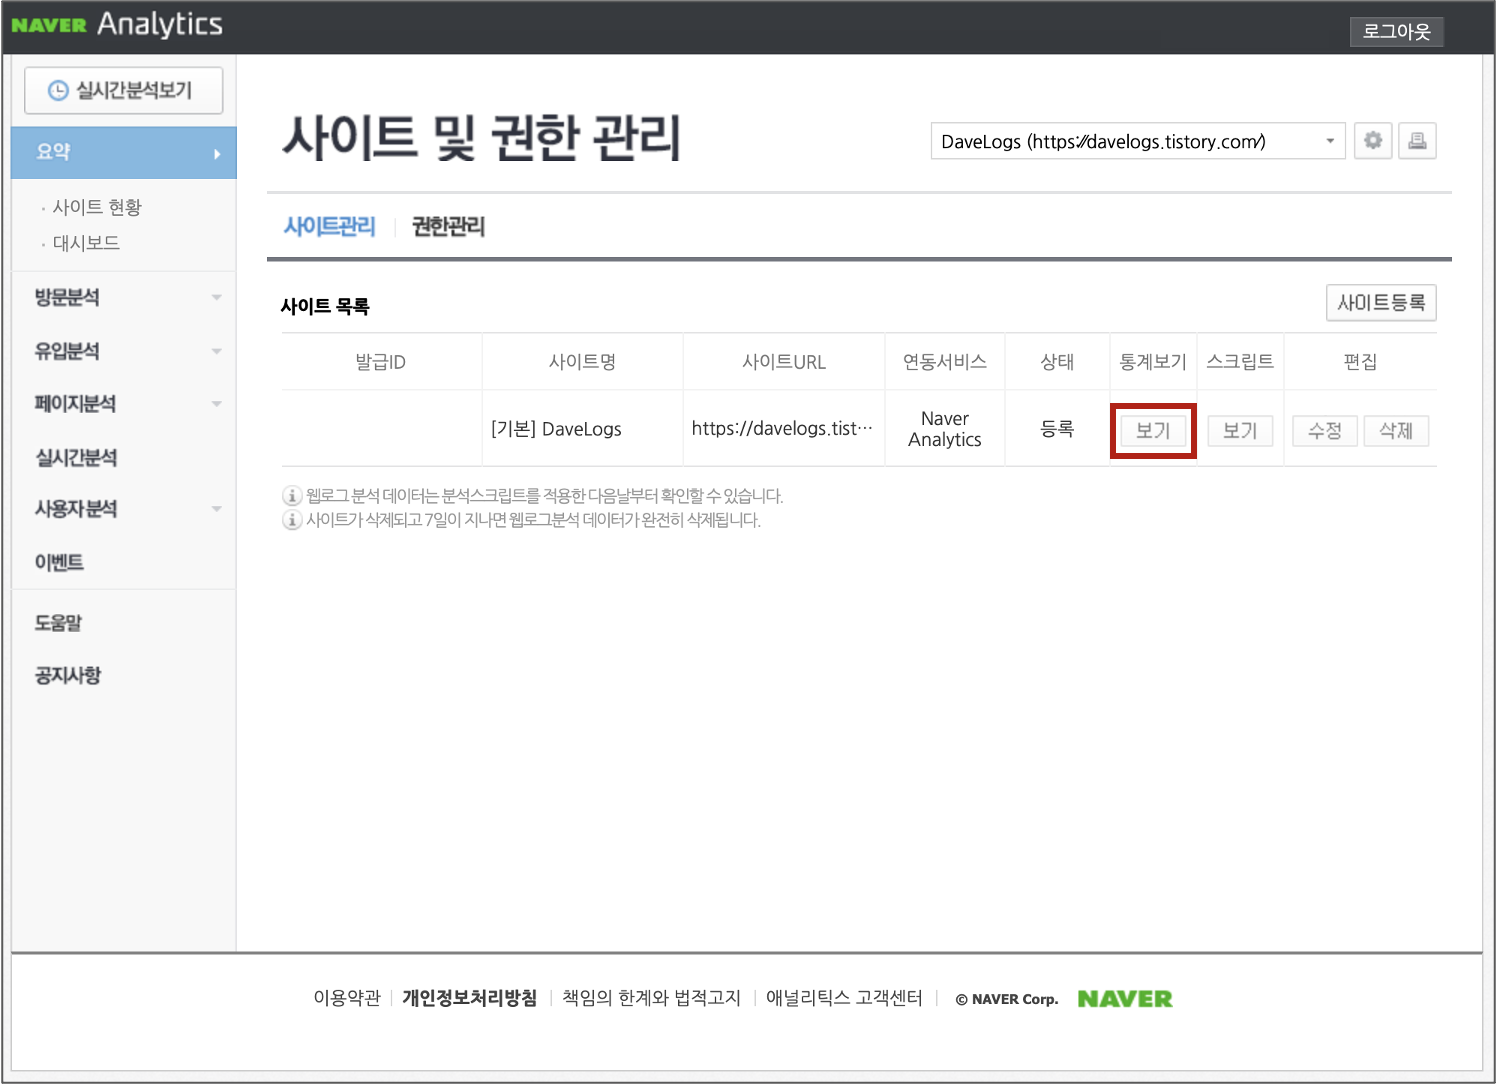
Task: Click the 사이트URL column header
Action: pyautogui.click(x=784, y=362)
